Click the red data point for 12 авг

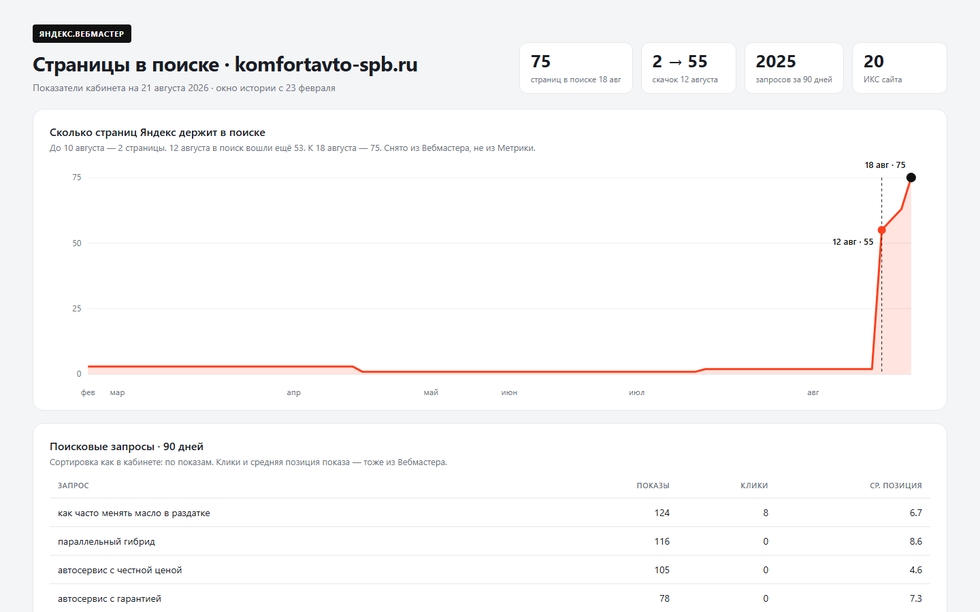tap(882, 230)
